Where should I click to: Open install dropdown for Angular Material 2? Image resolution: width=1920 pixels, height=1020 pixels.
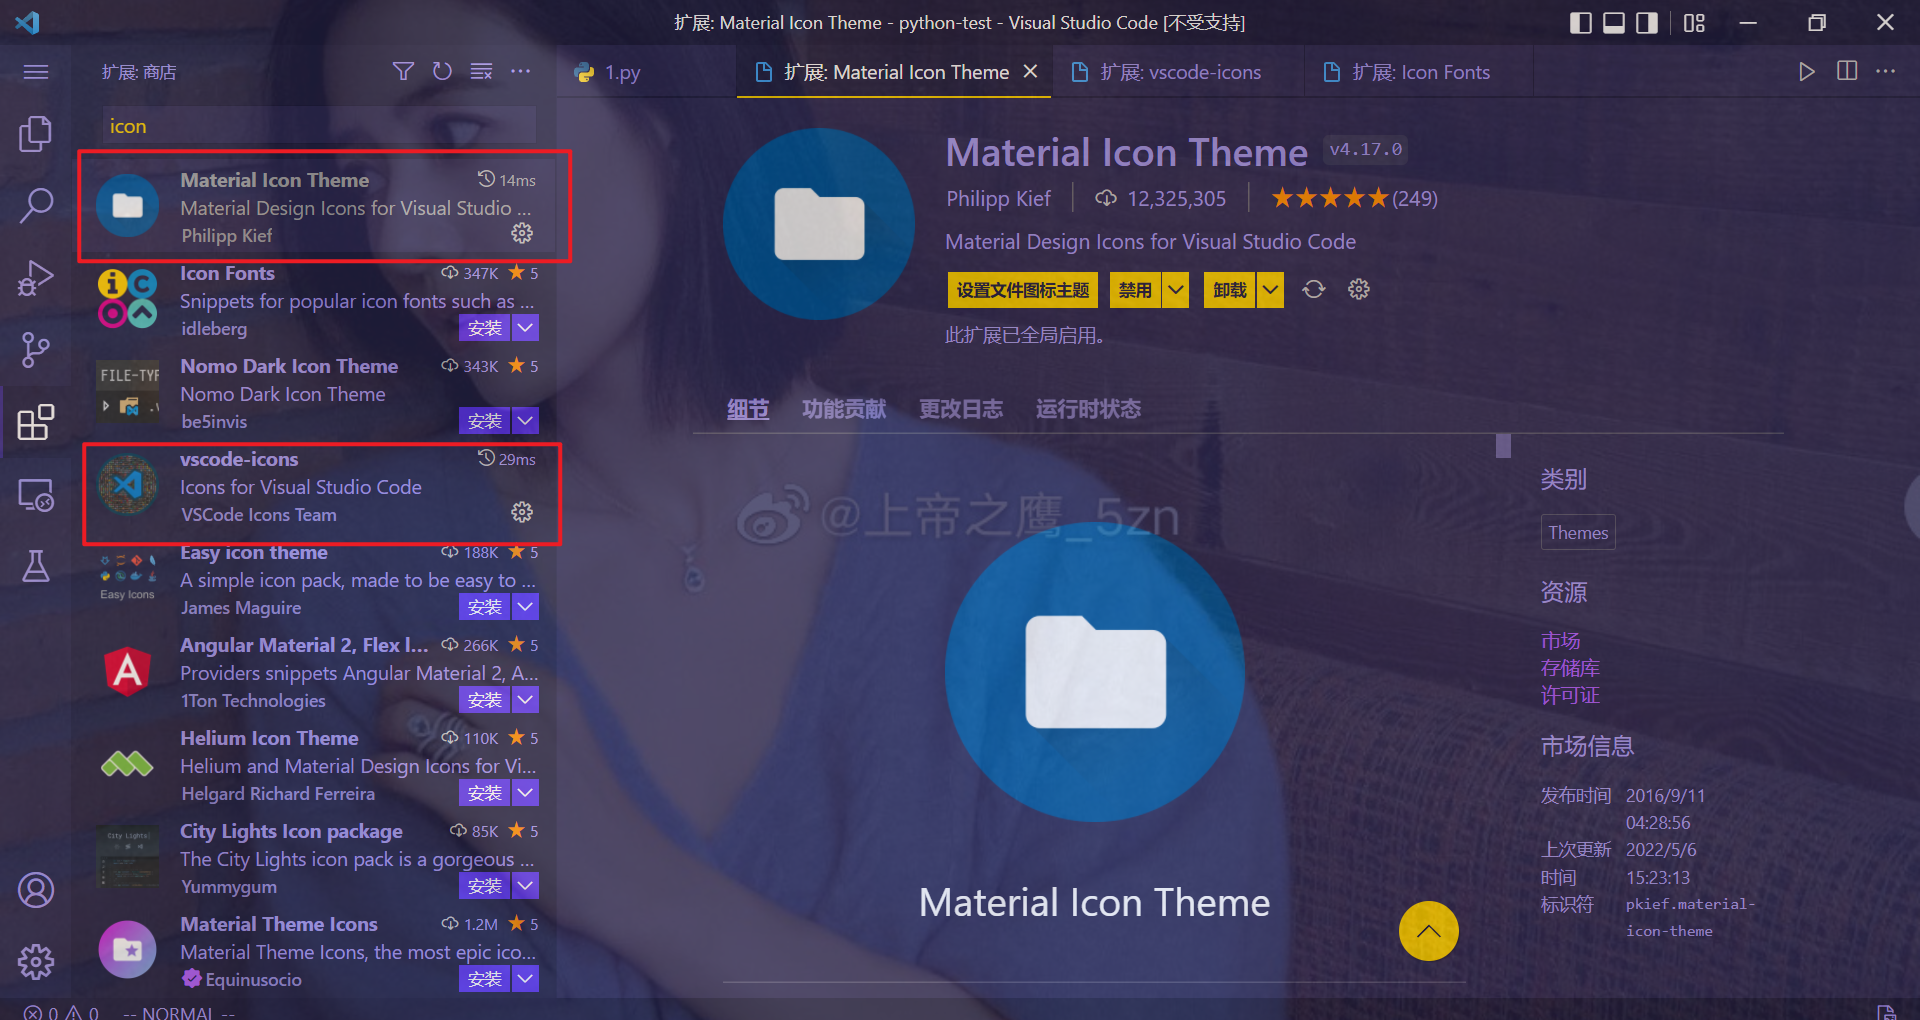(525, 699)
